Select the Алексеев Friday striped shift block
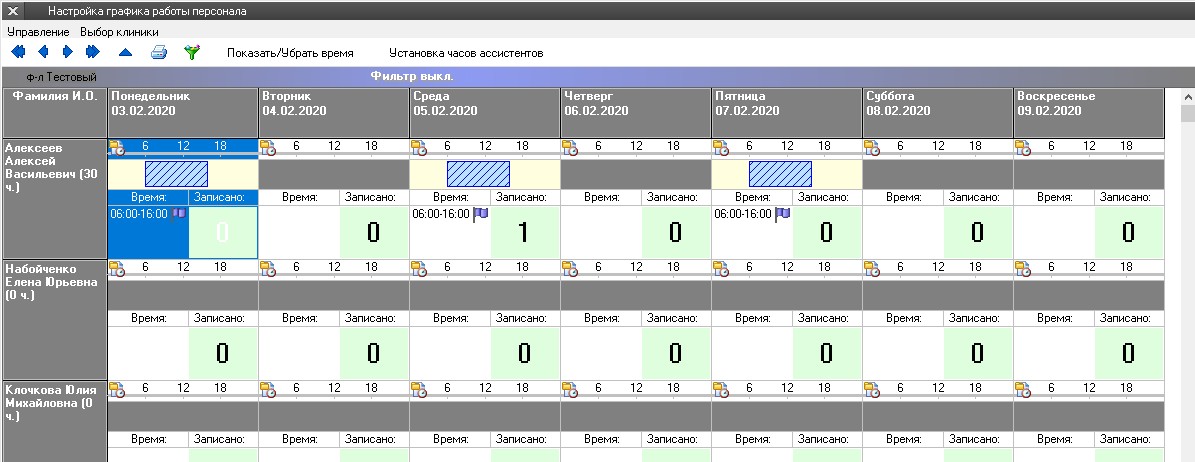Screen dimensions: 1195x462 [780, 174]
